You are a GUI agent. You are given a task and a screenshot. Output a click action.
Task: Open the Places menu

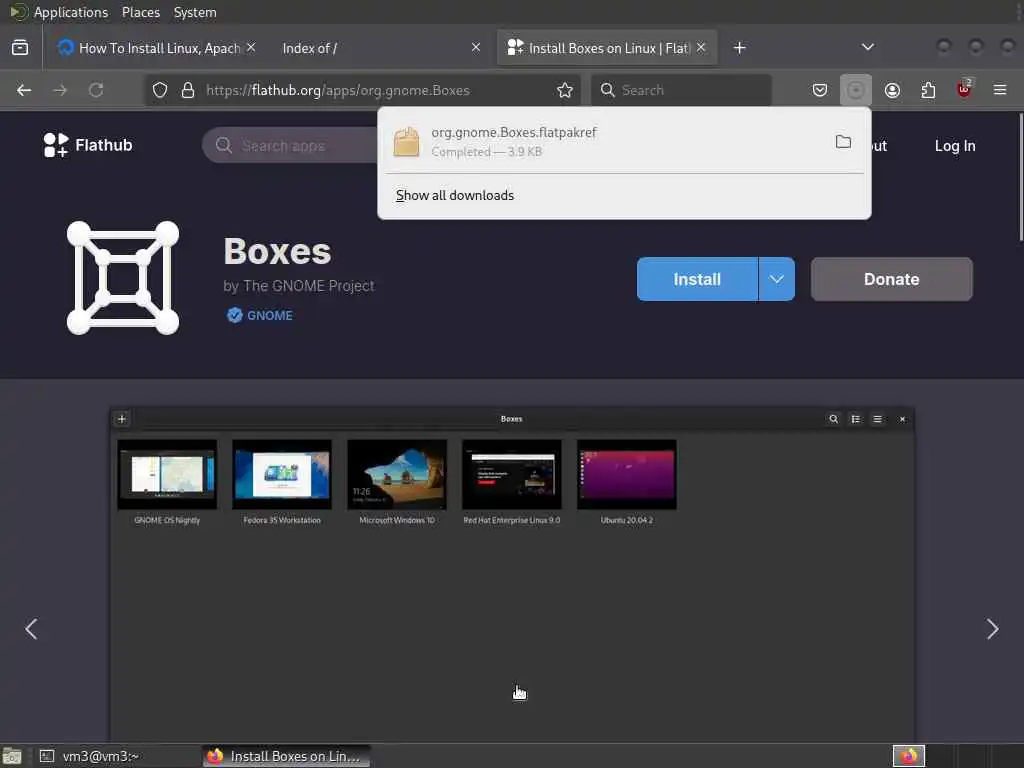coord(140,12)
